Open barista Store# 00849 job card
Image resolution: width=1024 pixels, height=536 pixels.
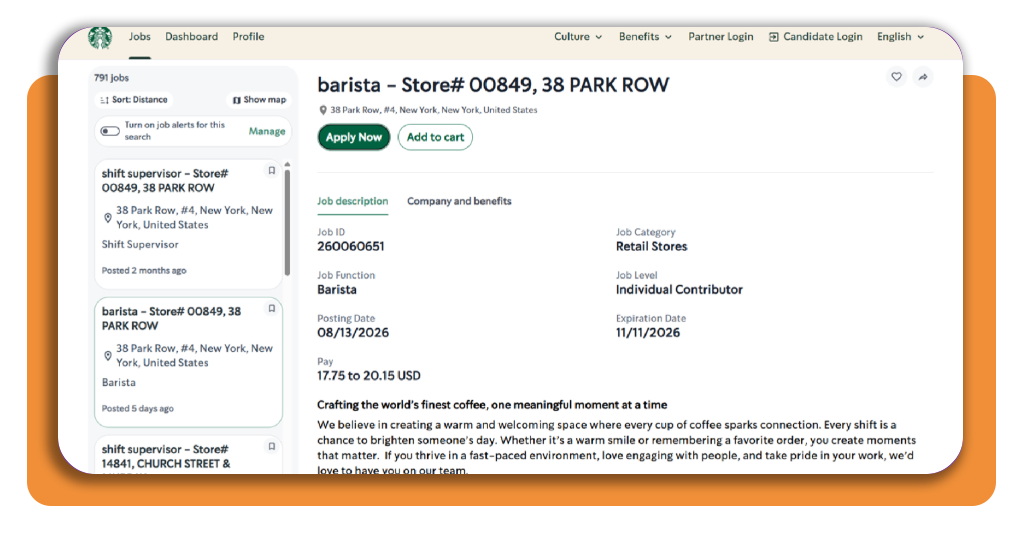[188, 362]
